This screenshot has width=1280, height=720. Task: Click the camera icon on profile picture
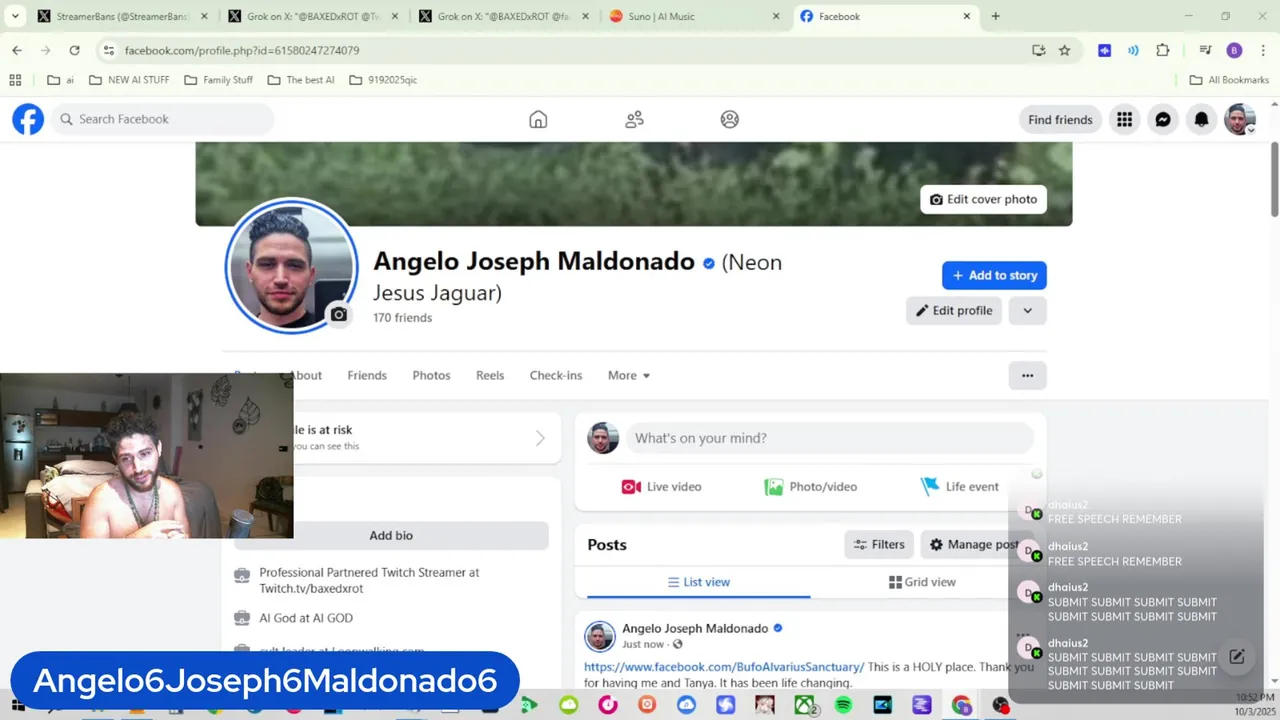339,315
